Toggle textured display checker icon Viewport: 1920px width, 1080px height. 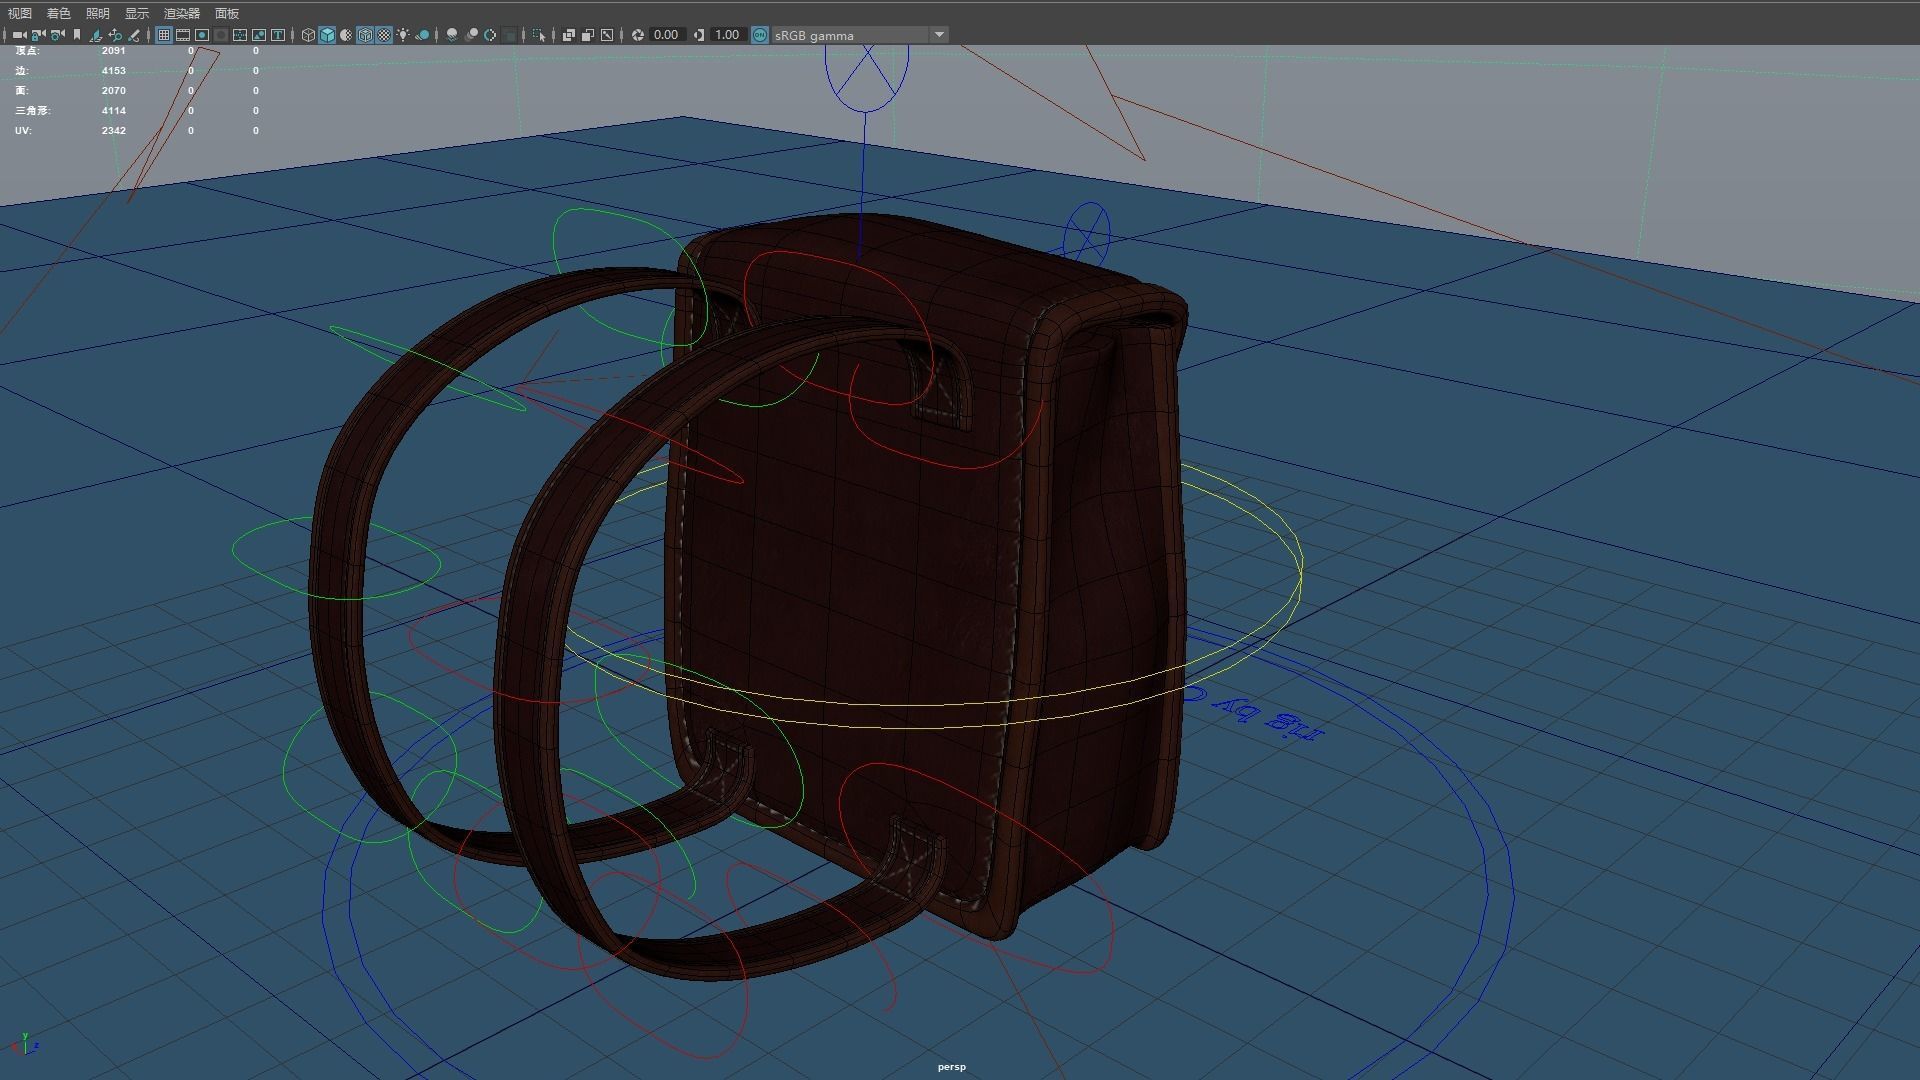[384, 35]
